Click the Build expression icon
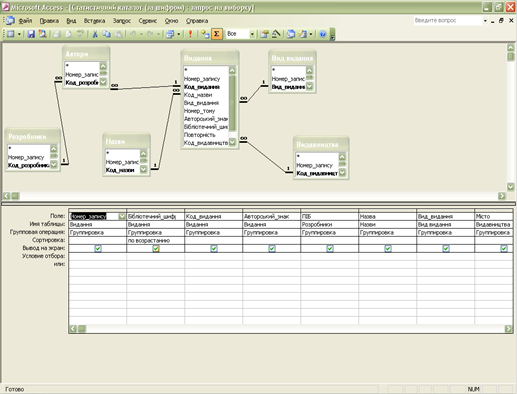 point(276,34)
